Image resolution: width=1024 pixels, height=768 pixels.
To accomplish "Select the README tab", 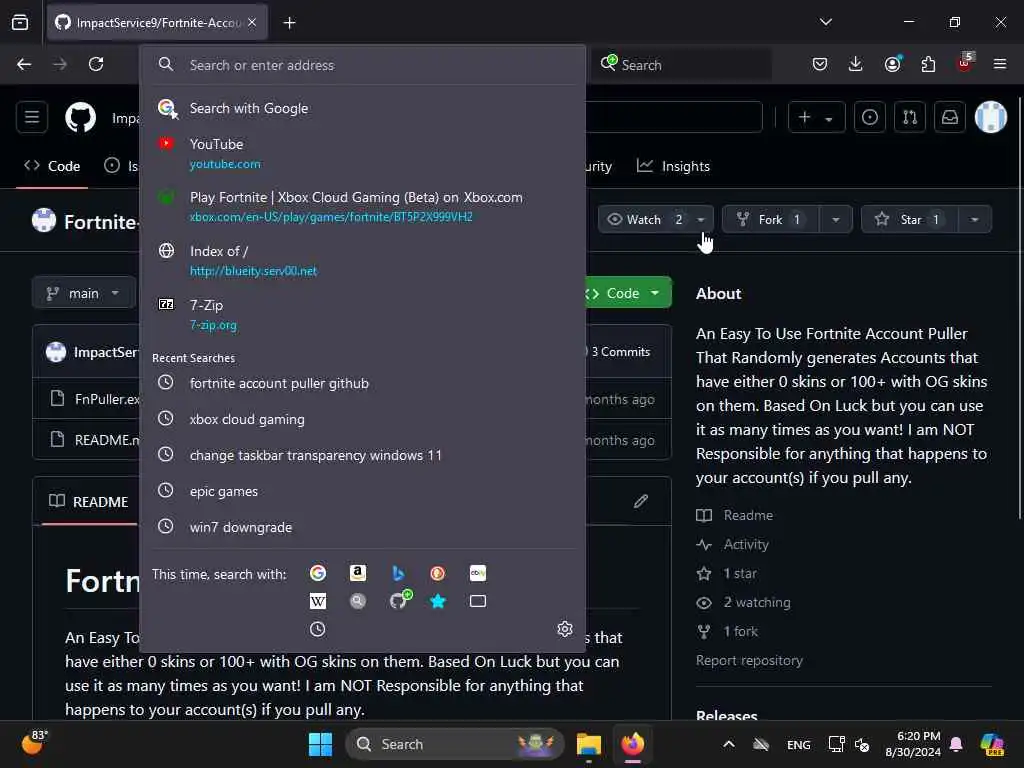I will [89, 502].
